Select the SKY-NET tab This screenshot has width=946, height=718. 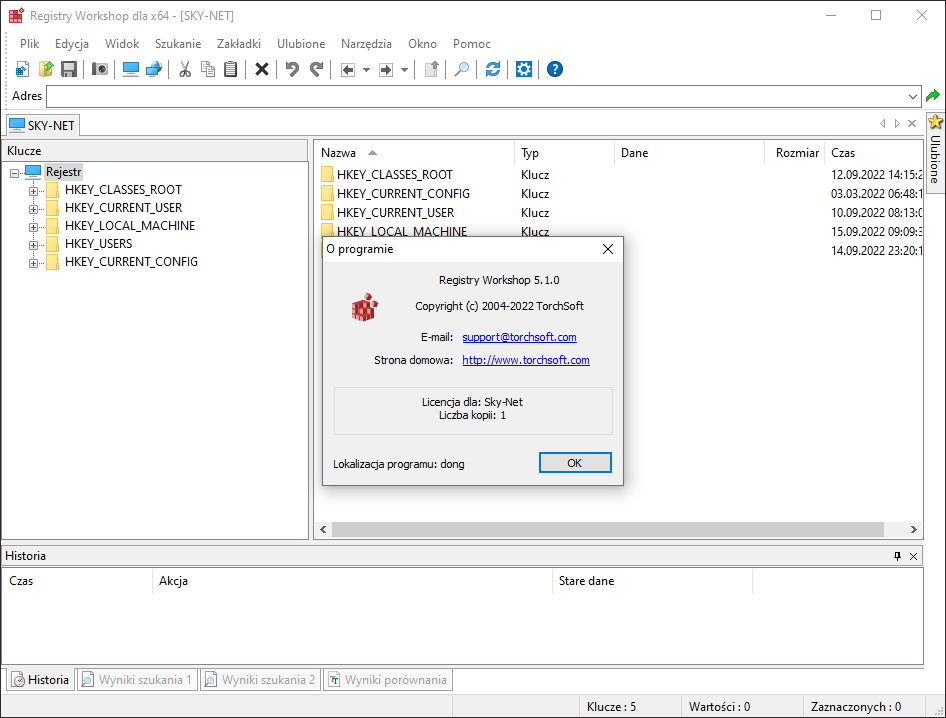(x=43, y=125)
